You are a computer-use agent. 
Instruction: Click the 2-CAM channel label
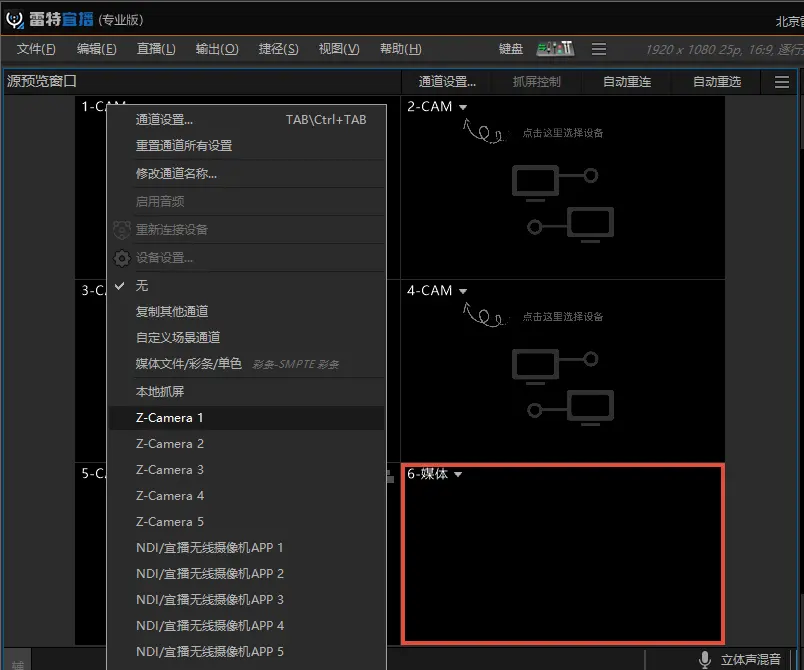click(430, 107)
